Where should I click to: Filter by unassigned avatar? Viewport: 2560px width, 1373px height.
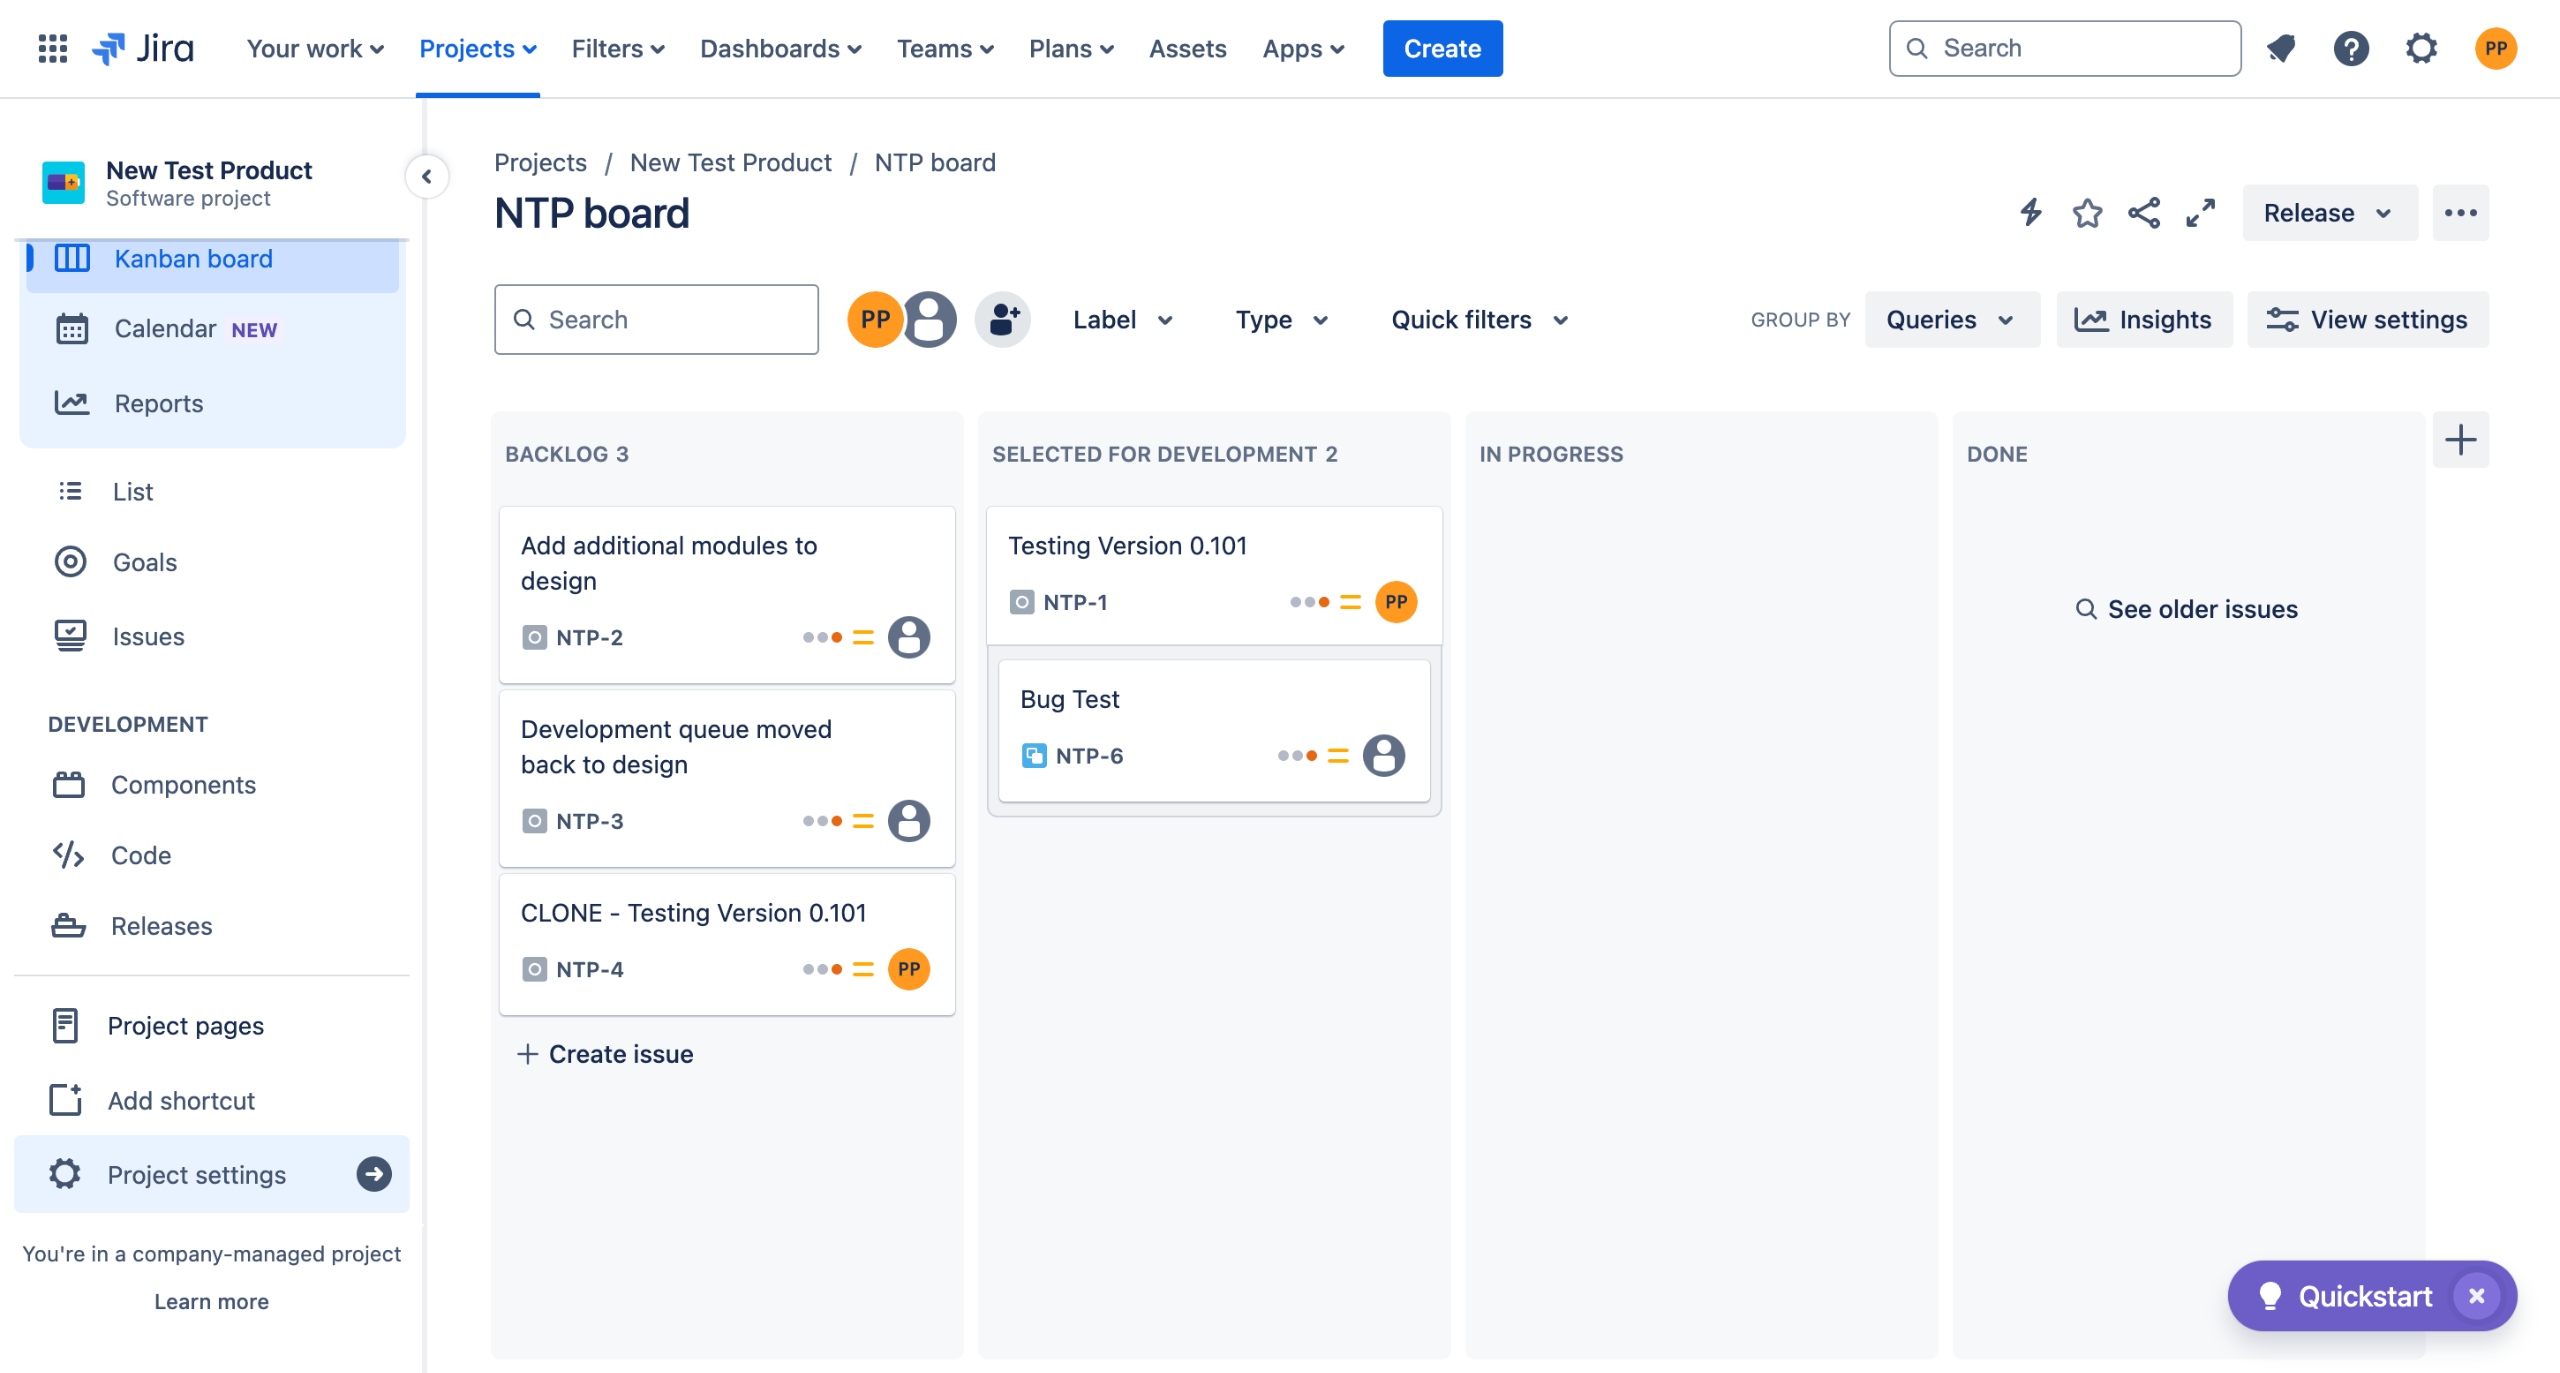coord(929,319)
